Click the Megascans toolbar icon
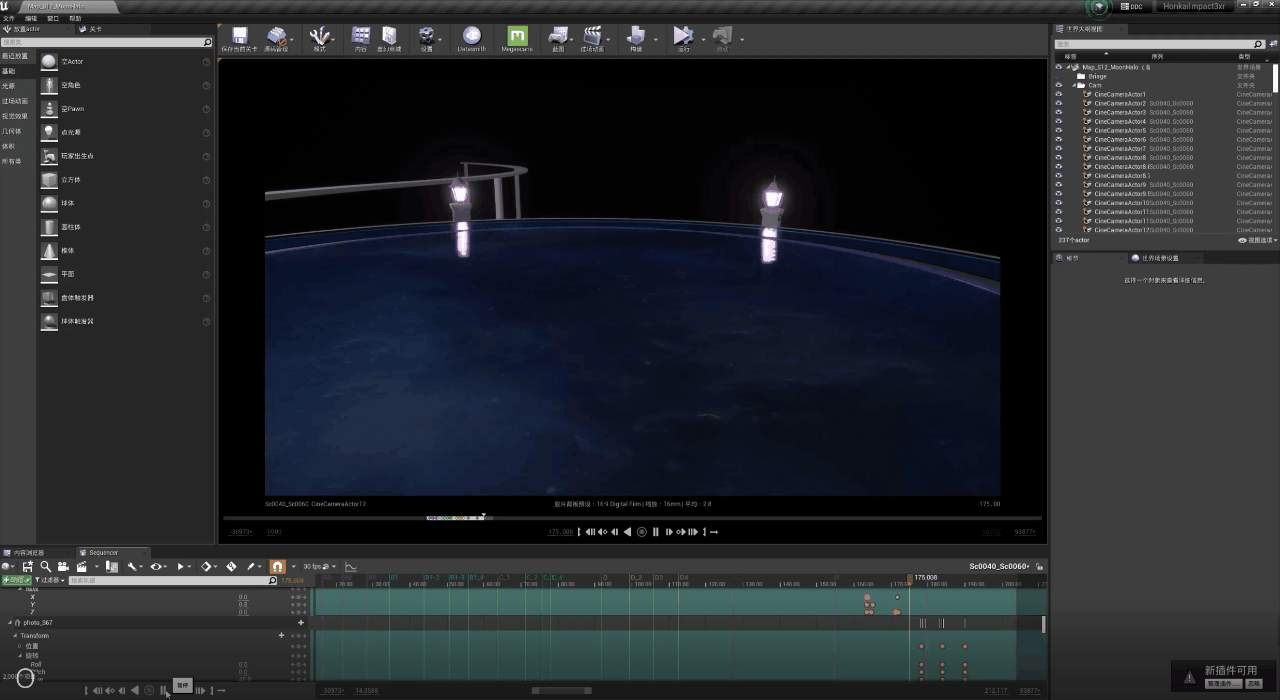 pyautogui.click(x=517, y=36)
